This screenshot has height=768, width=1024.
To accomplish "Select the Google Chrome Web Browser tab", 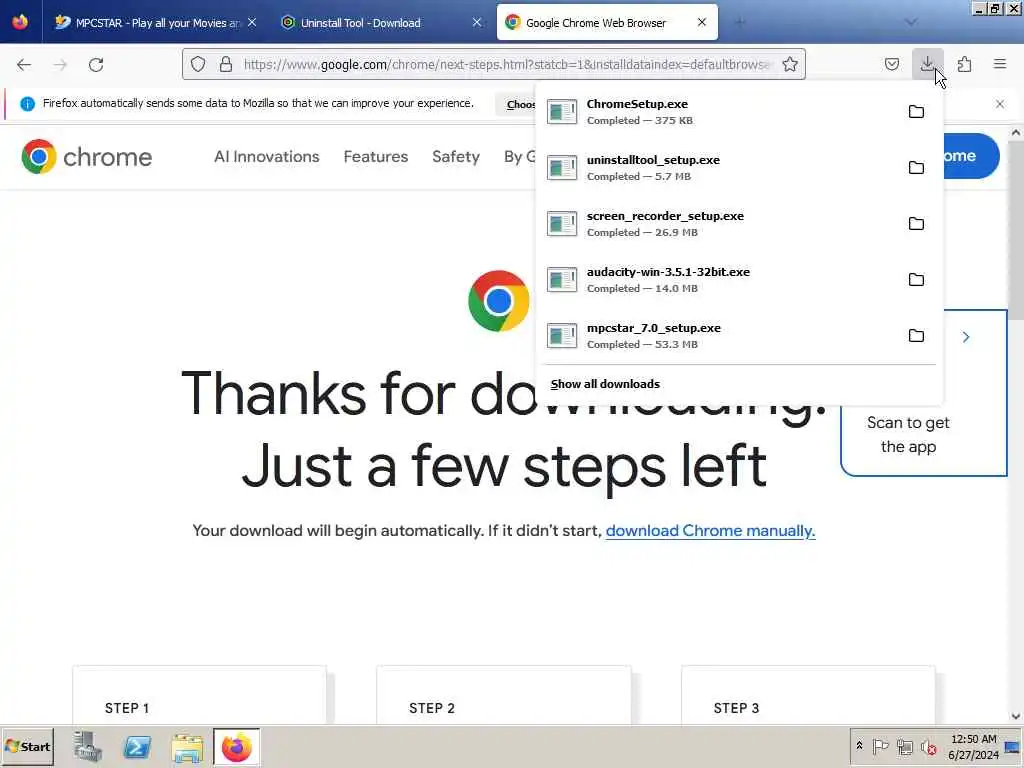I will pos(607,23).
